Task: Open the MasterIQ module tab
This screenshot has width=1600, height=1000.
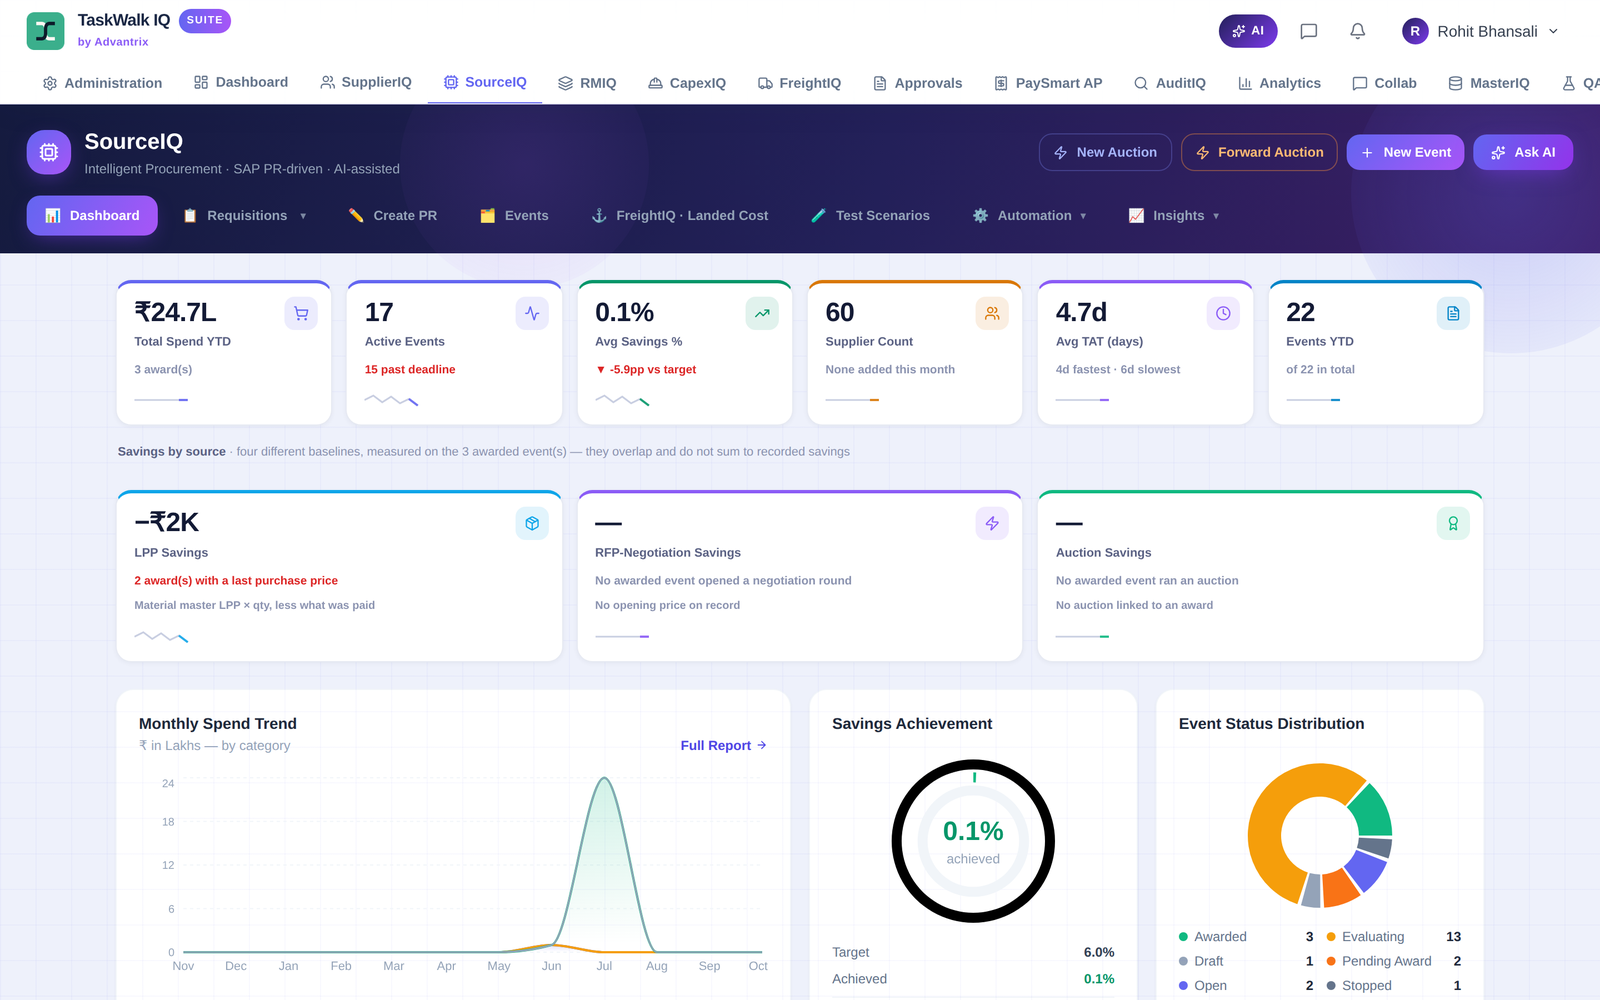Action: tap(1489, 83)
